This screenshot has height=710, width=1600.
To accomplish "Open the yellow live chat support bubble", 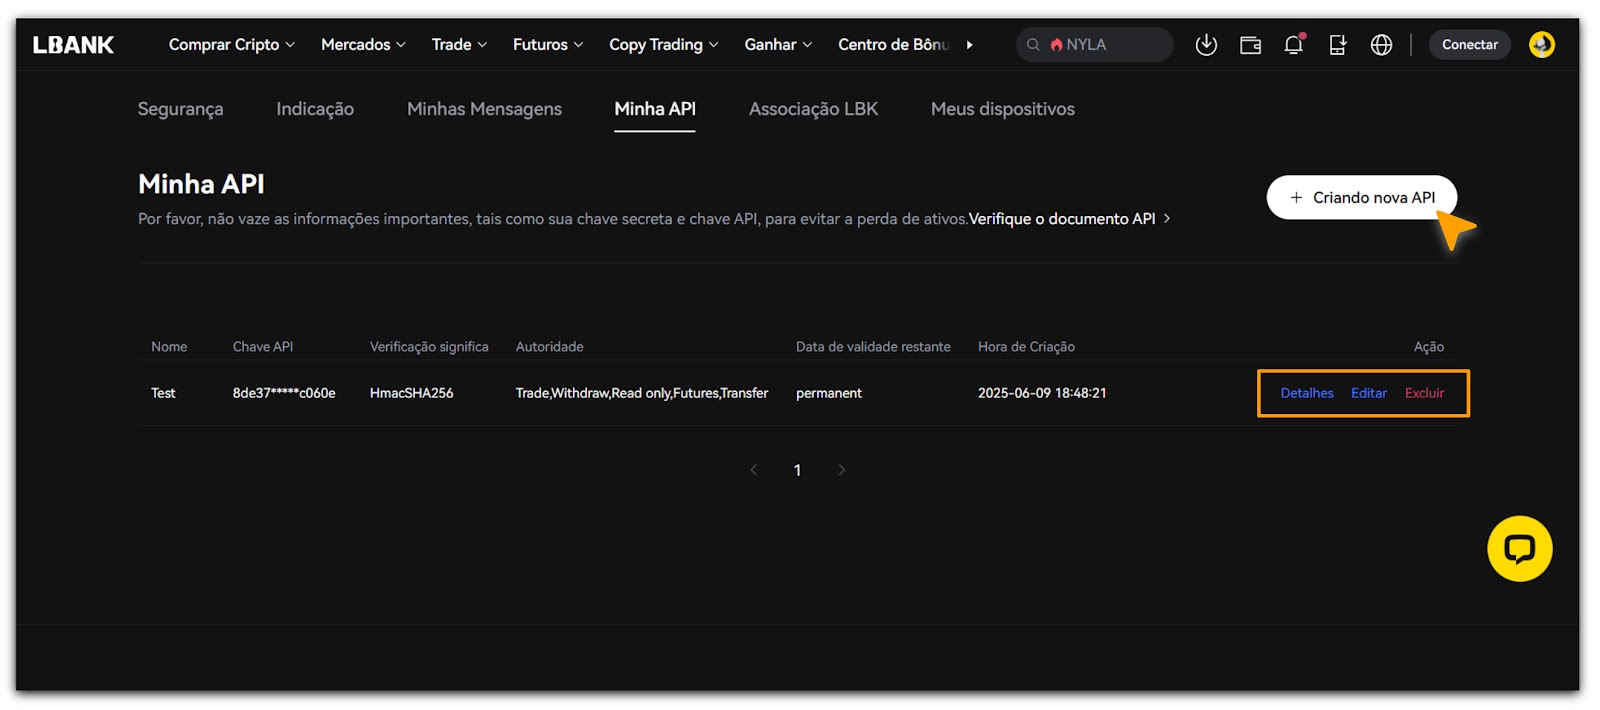I will point(1519,549).
